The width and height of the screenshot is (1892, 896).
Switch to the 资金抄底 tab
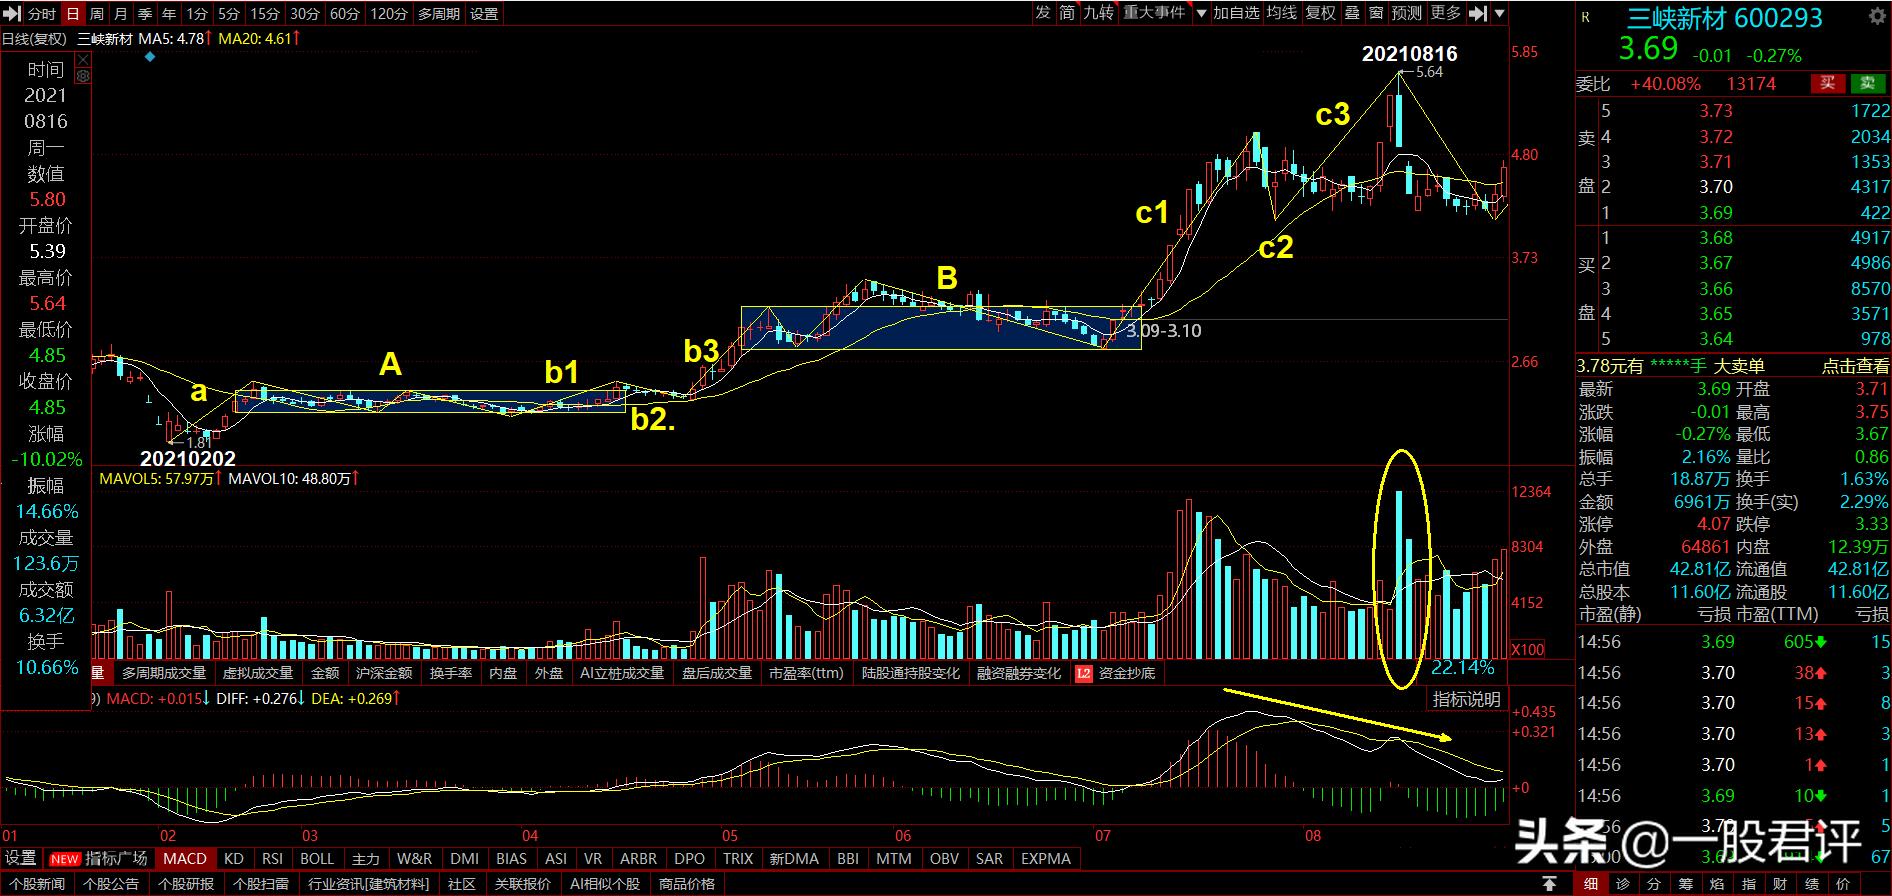click(1126, 673)
